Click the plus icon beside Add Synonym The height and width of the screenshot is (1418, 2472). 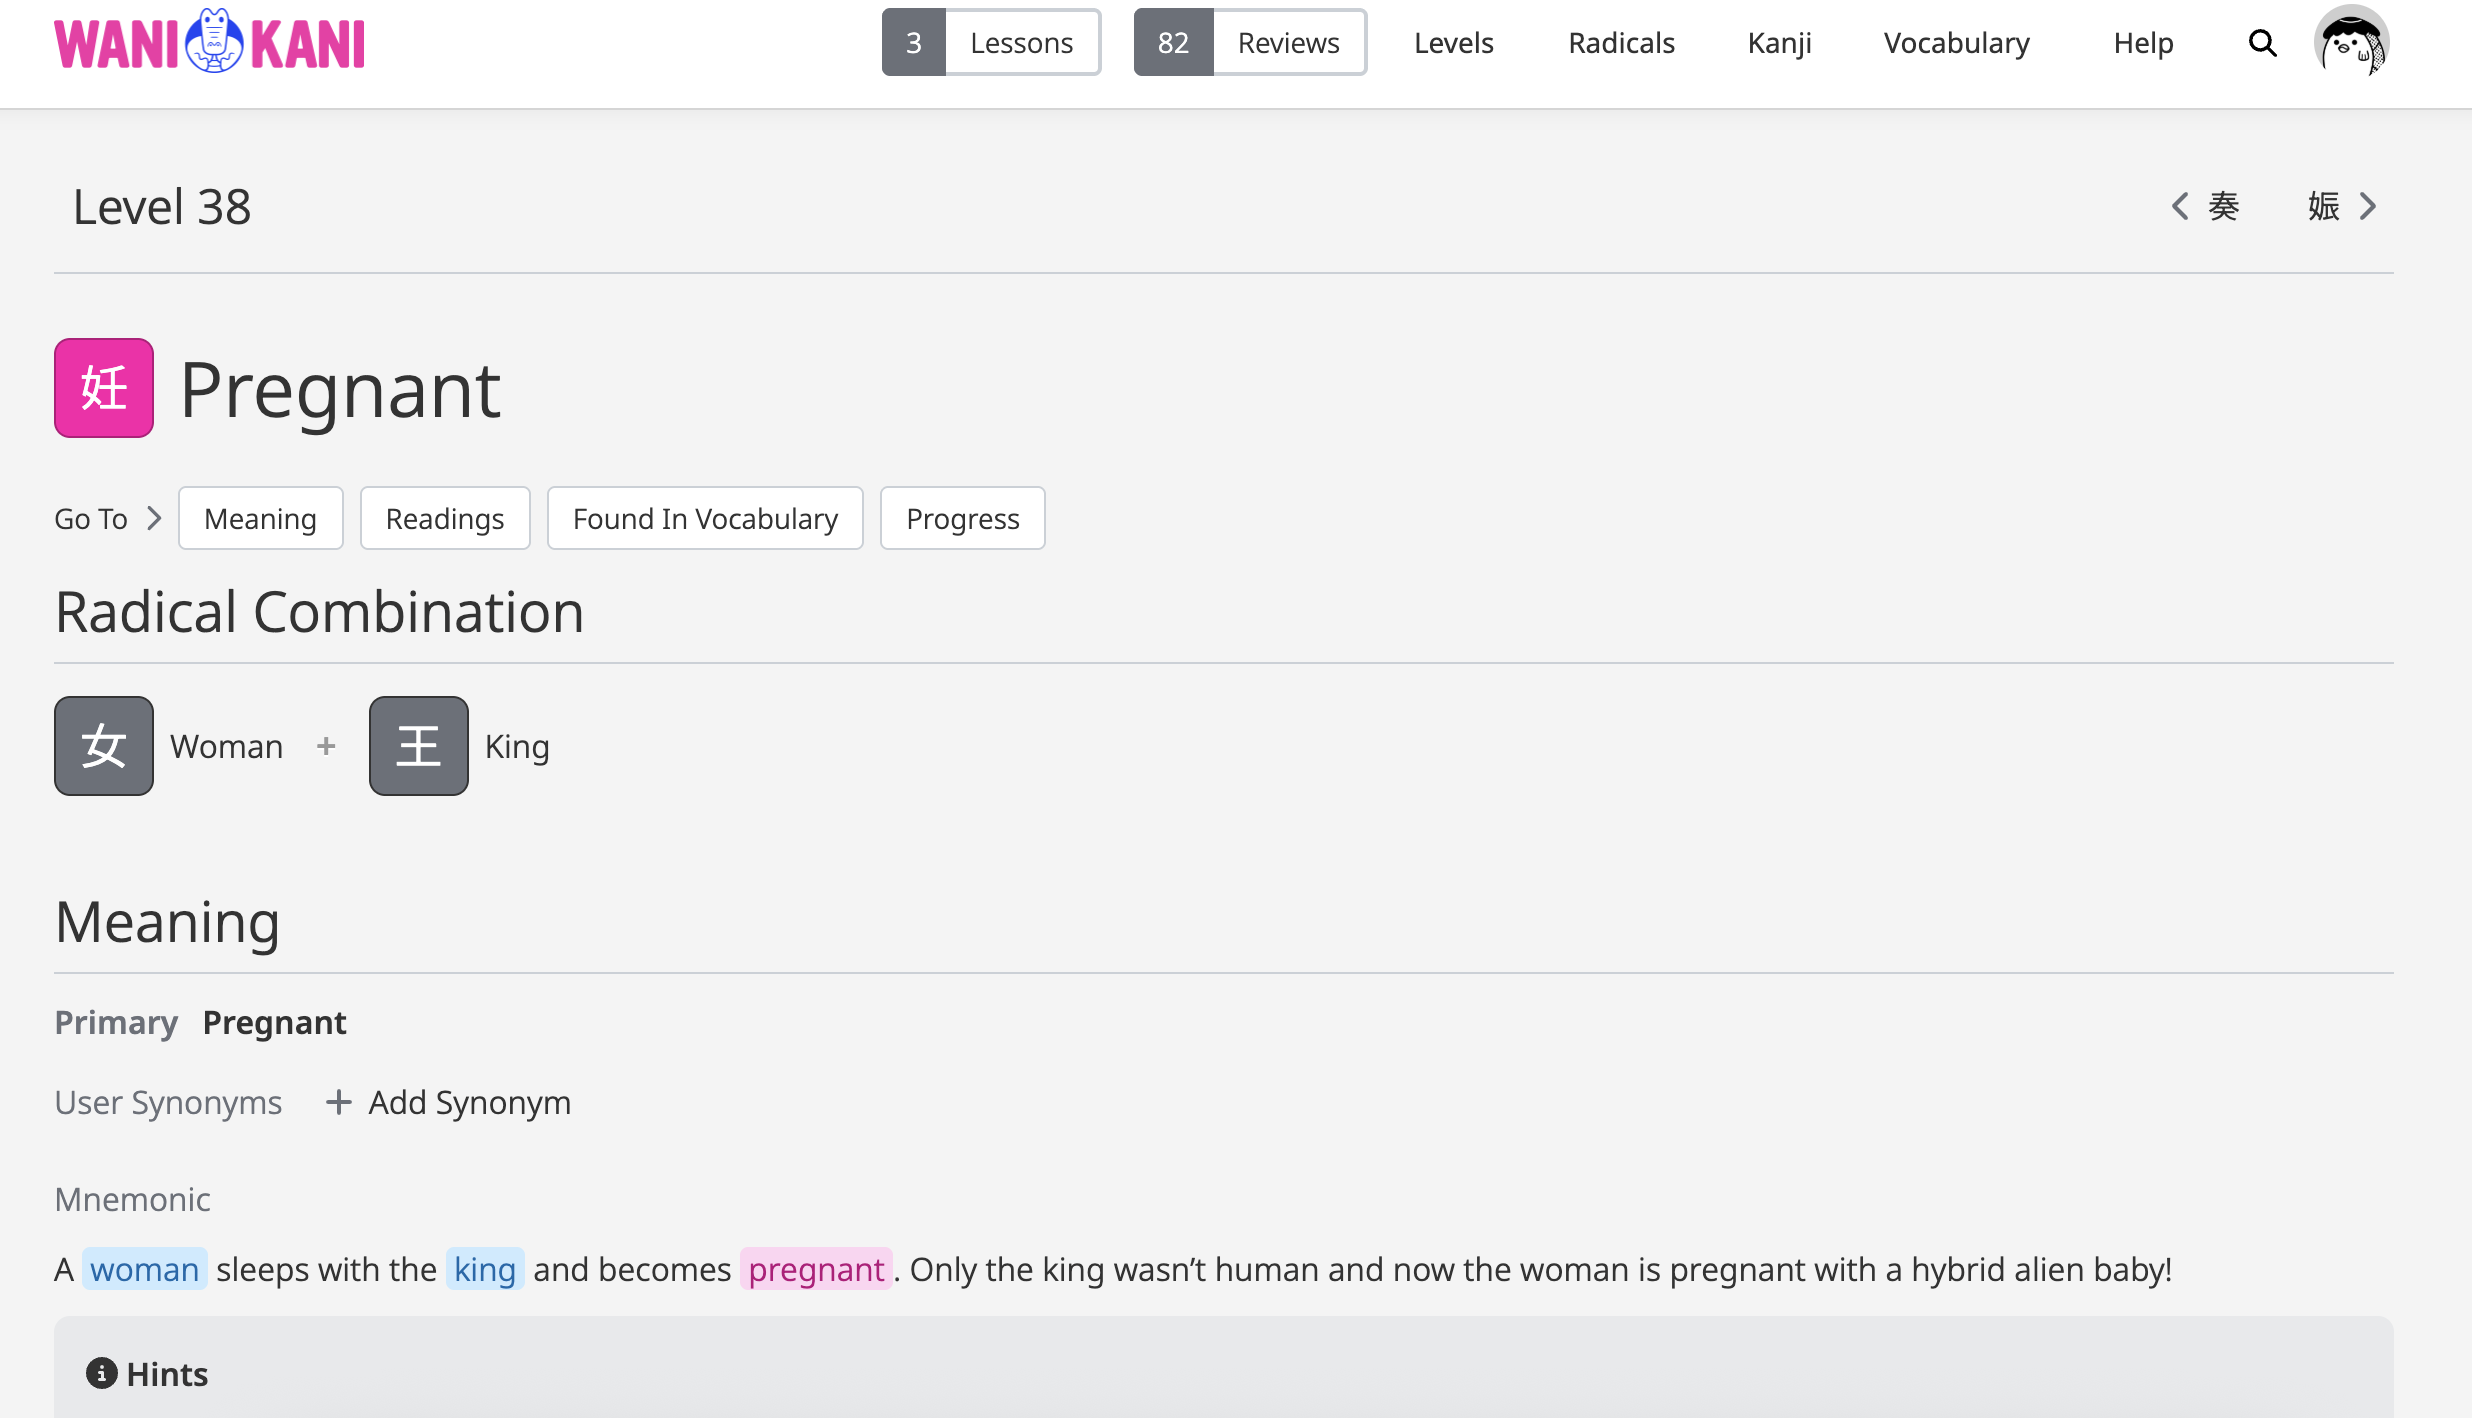click(339, 1102)
